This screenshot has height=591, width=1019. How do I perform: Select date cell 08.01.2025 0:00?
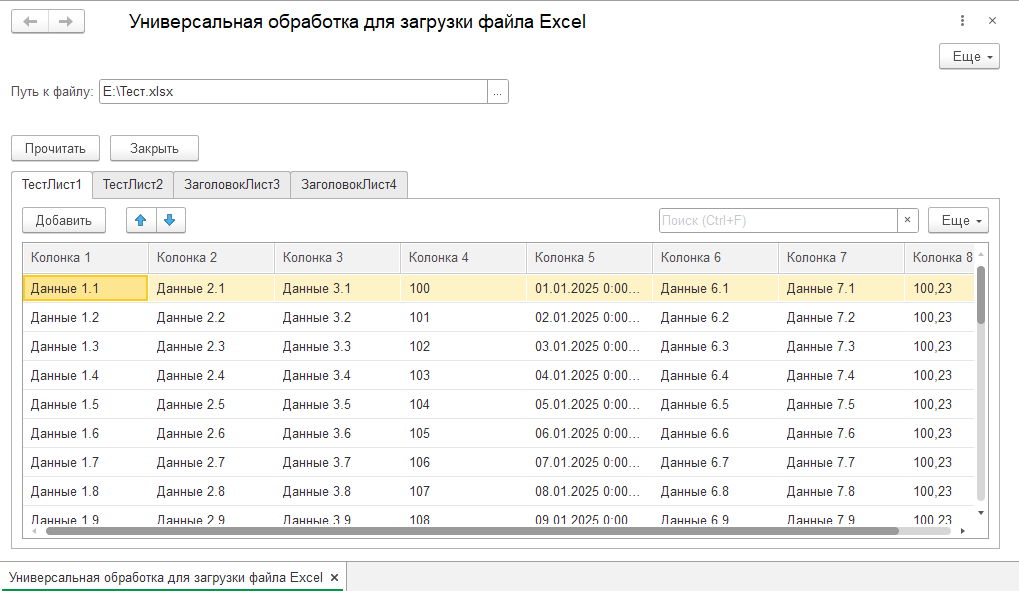[589, 492]
